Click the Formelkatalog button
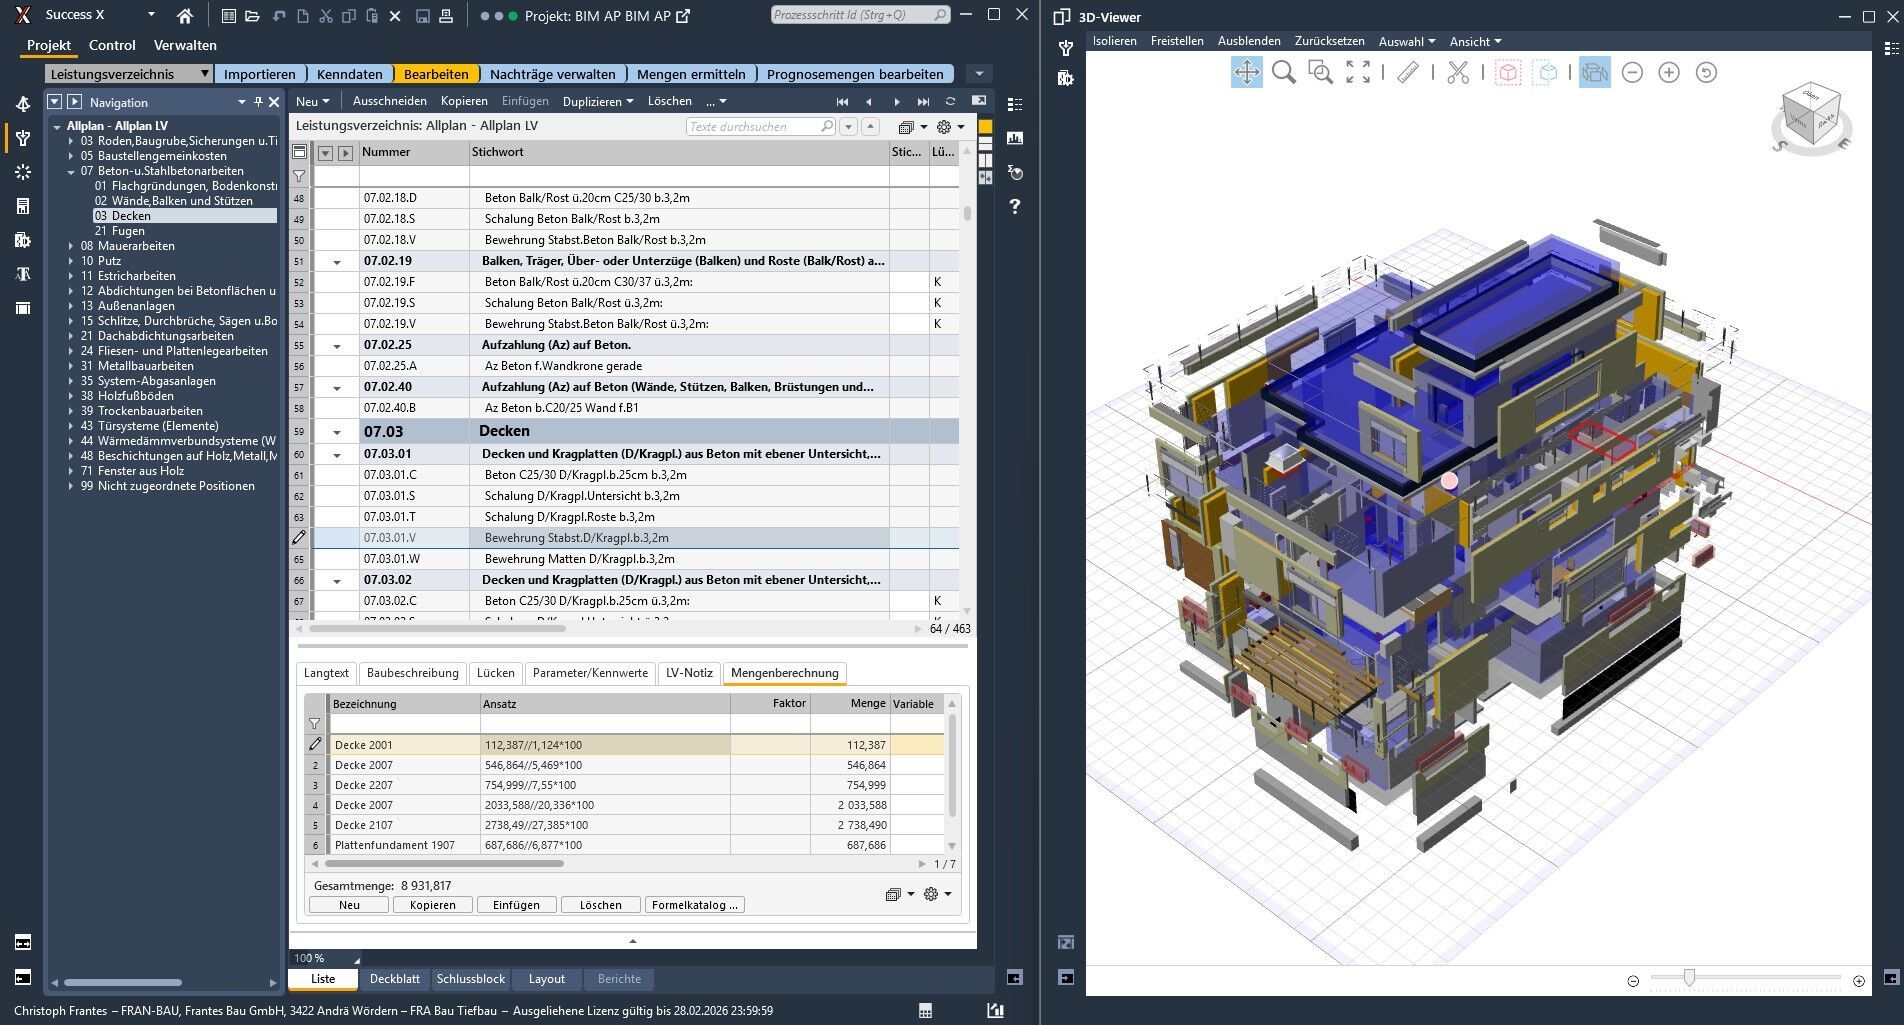This screenshot has width=1904, height=1025. coord(694,905)
